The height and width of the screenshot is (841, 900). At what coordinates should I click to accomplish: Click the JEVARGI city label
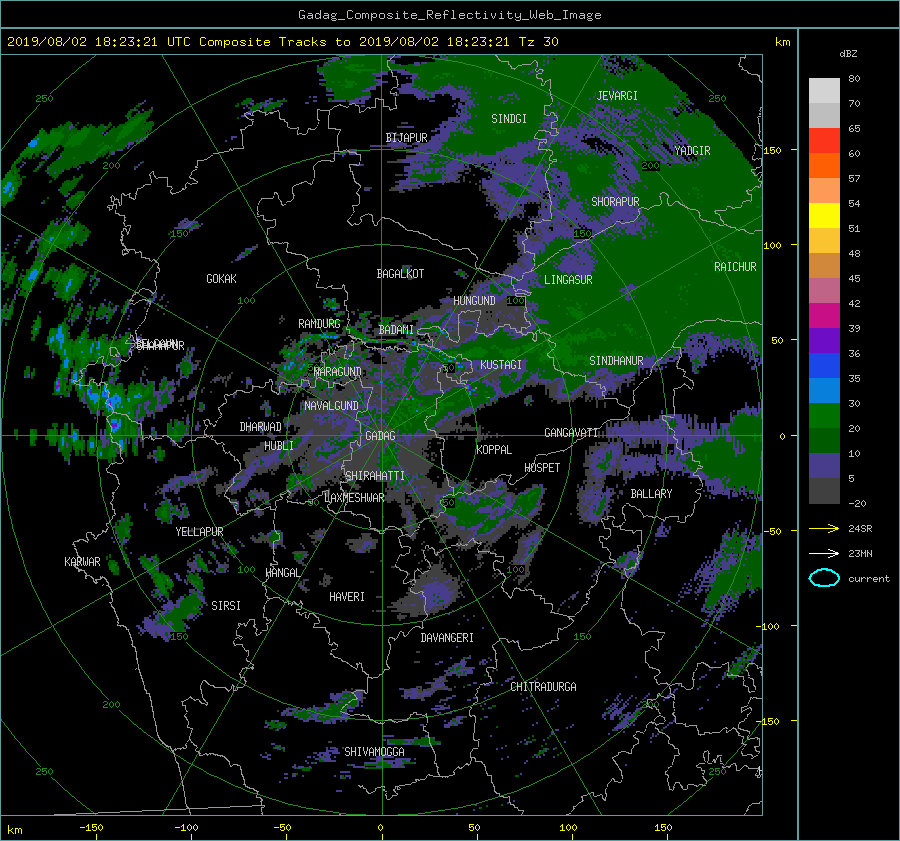point(617,96)
